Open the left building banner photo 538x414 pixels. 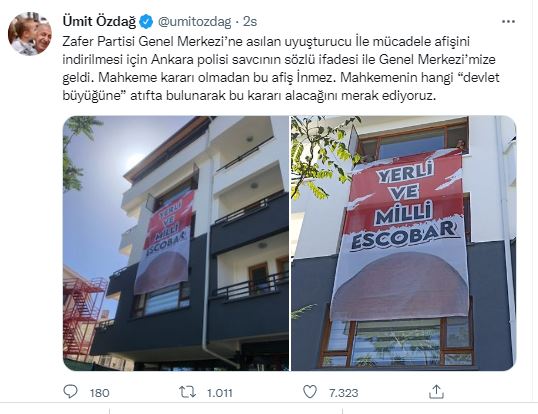[x=176, y=243]
